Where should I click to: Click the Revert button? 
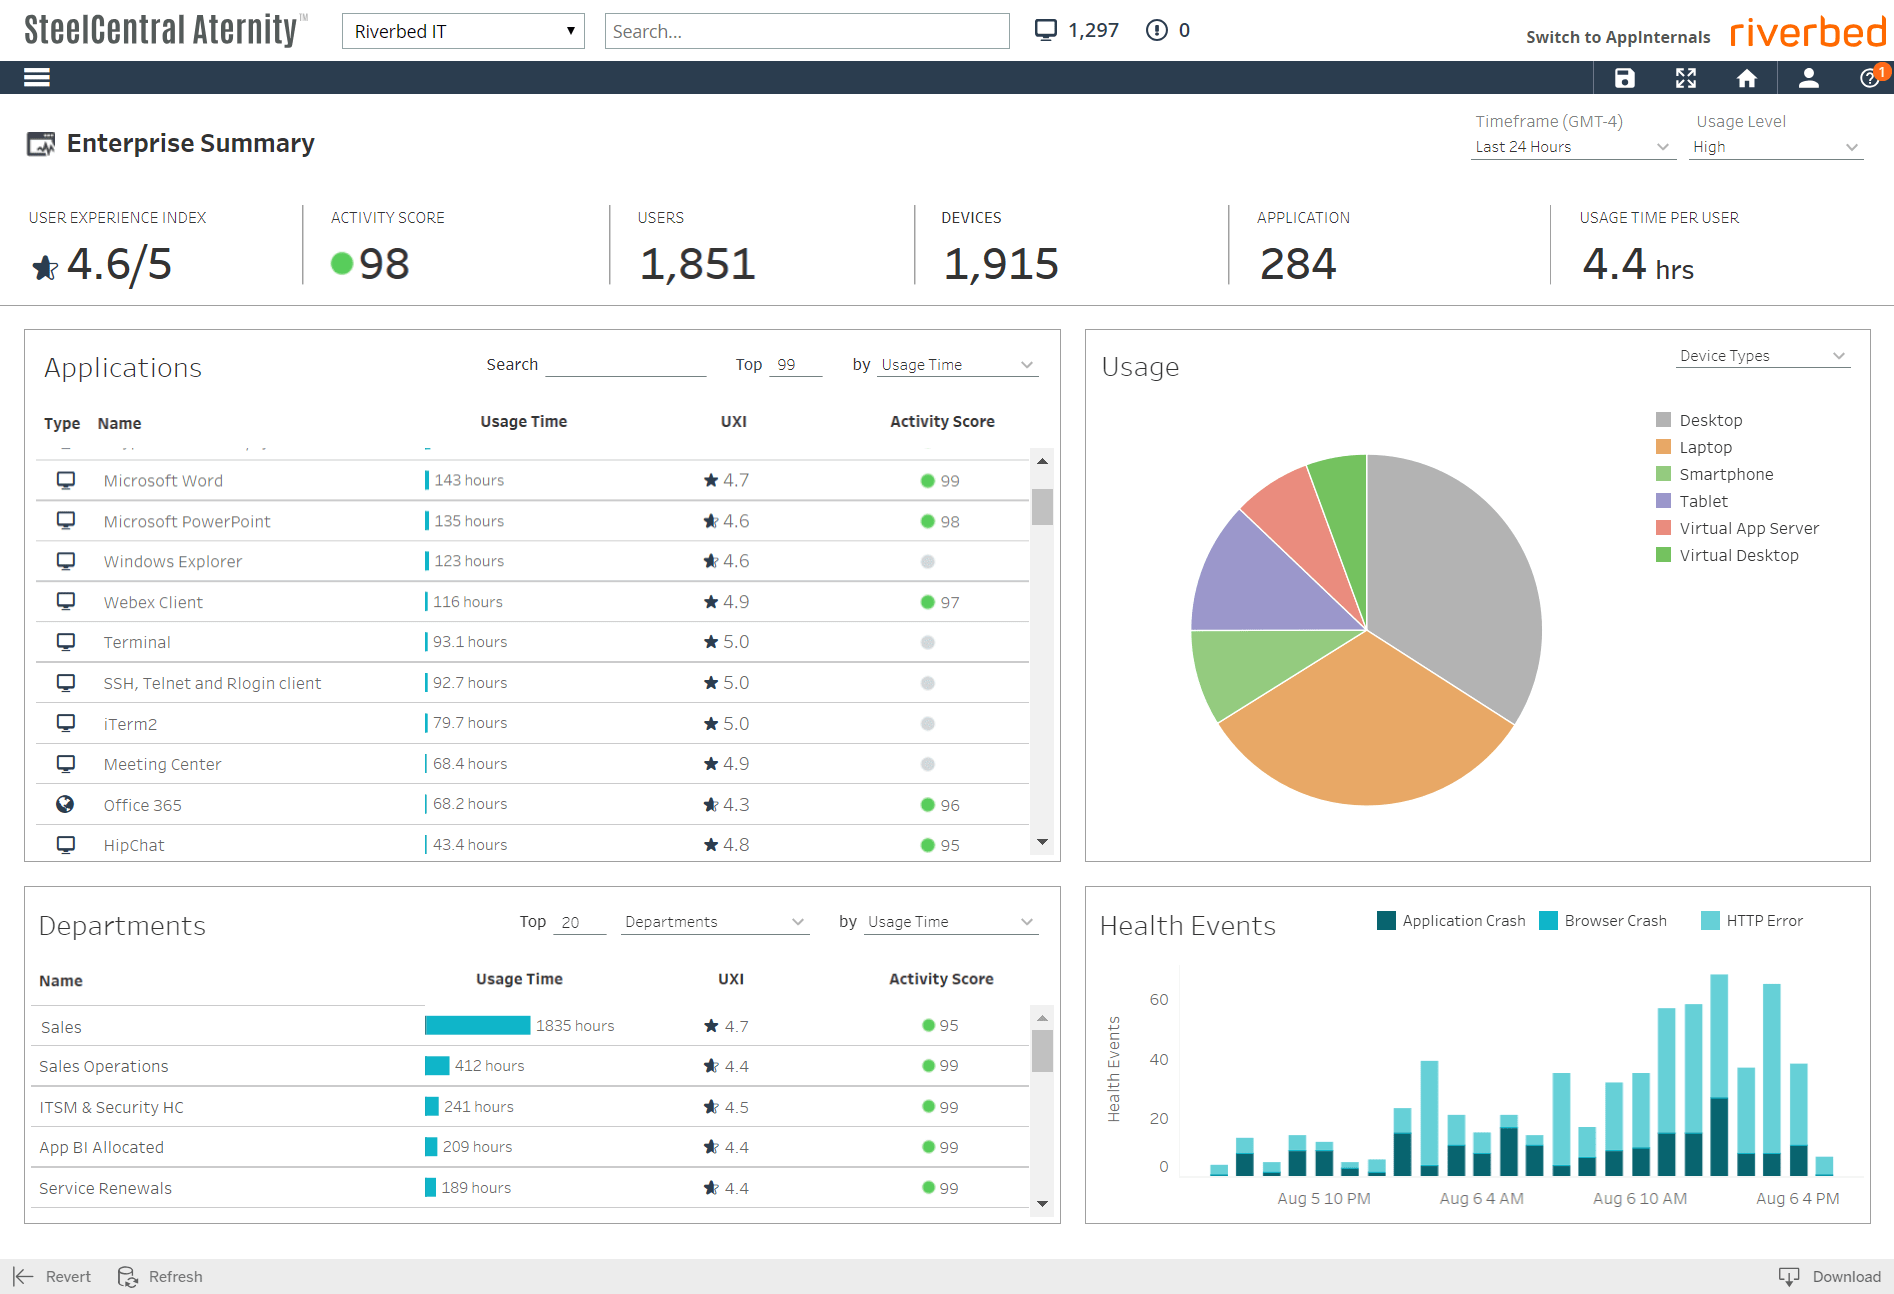pyautogui.click(x=52, y=1276)
